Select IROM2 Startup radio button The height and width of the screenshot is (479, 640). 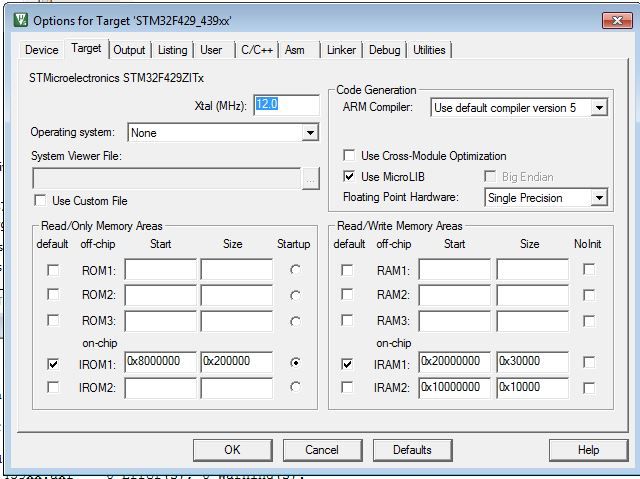[295, 387]
